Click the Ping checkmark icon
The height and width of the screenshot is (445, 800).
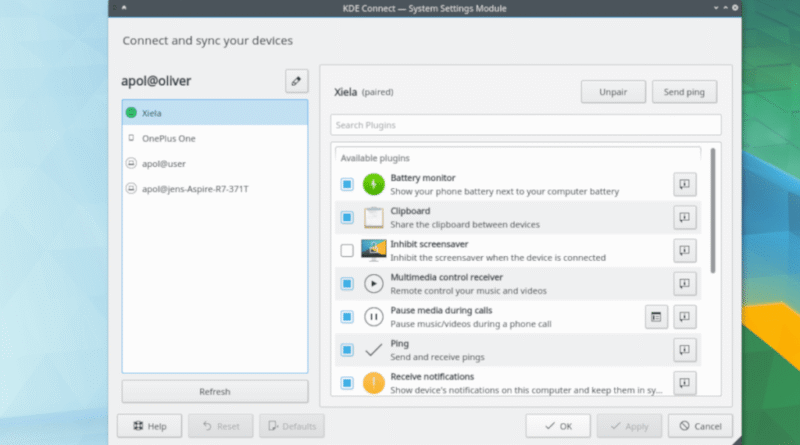(x=373, y=350)
